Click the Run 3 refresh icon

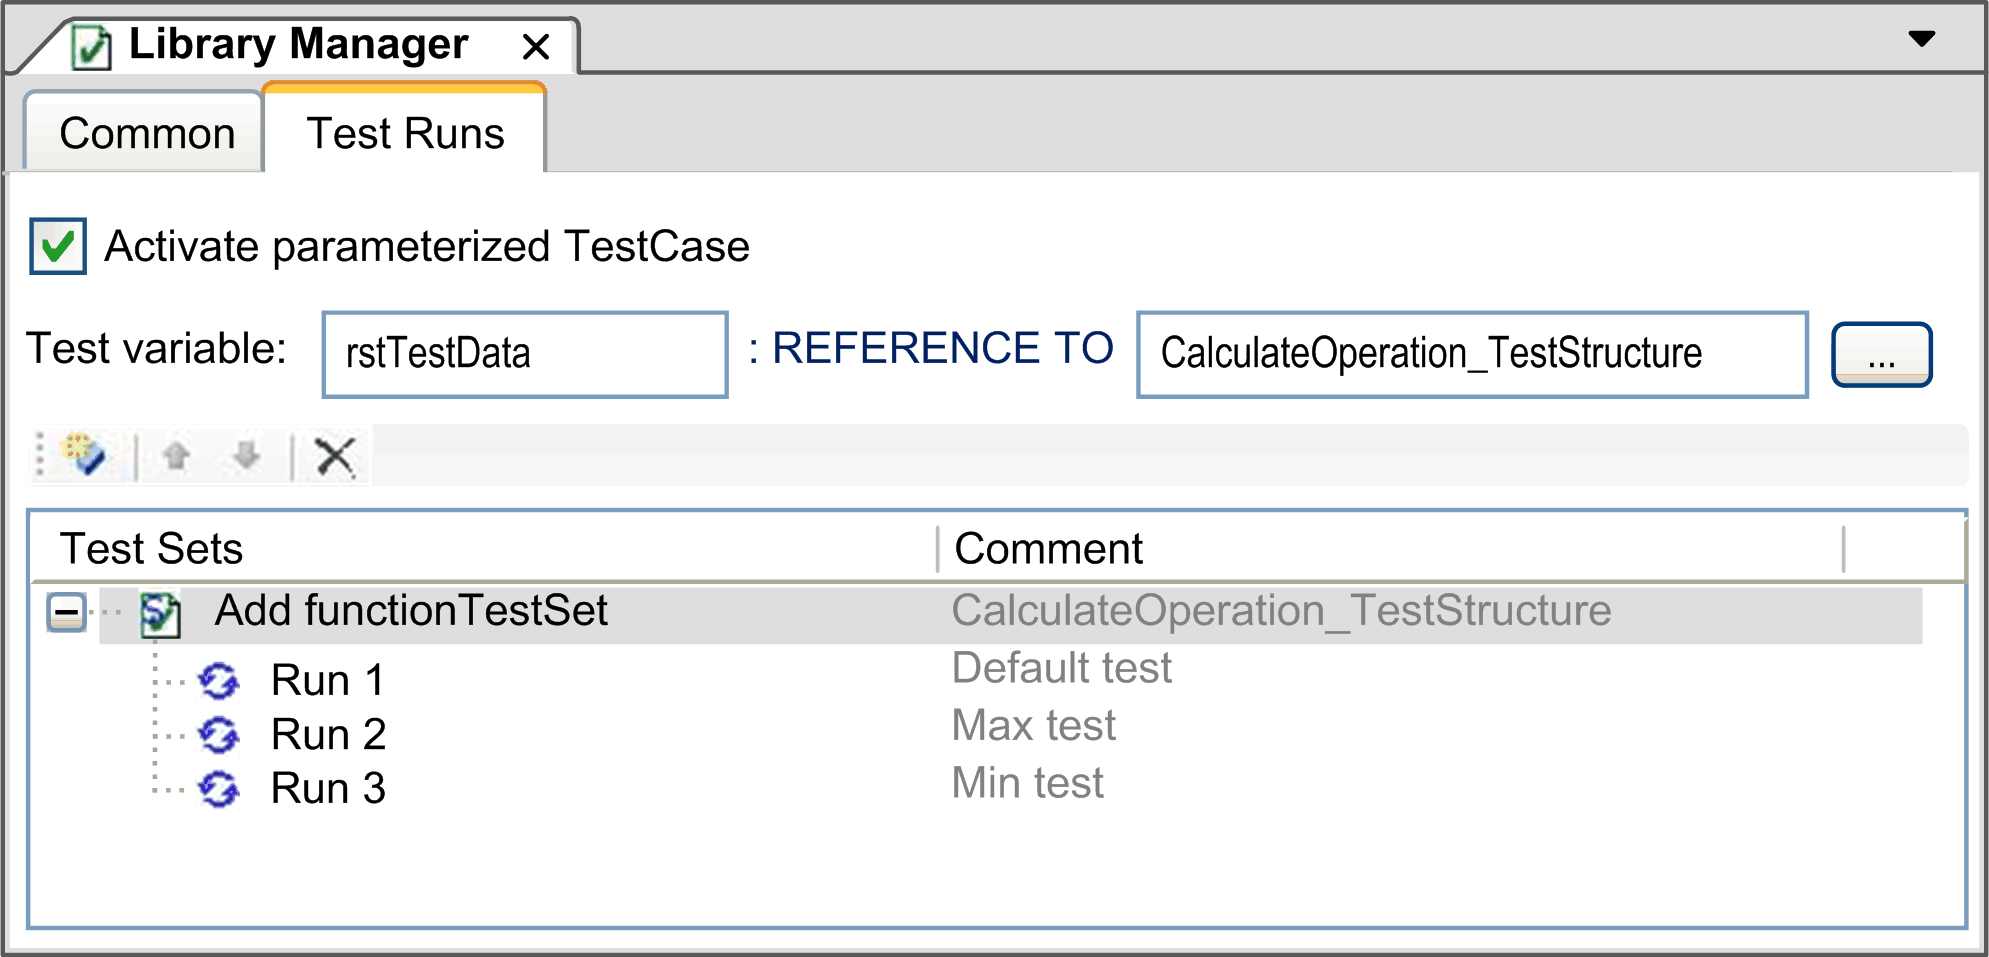[x=220, y=788]
